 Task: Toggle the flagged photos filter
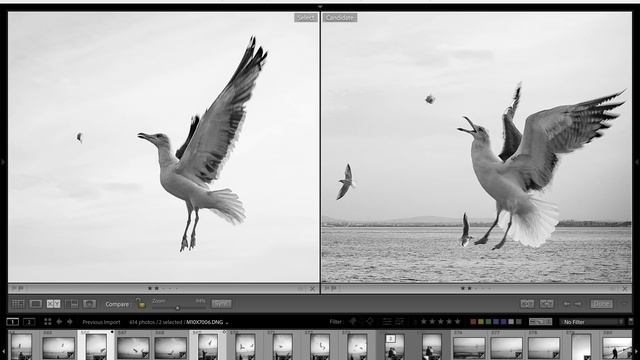pos(353,322)
